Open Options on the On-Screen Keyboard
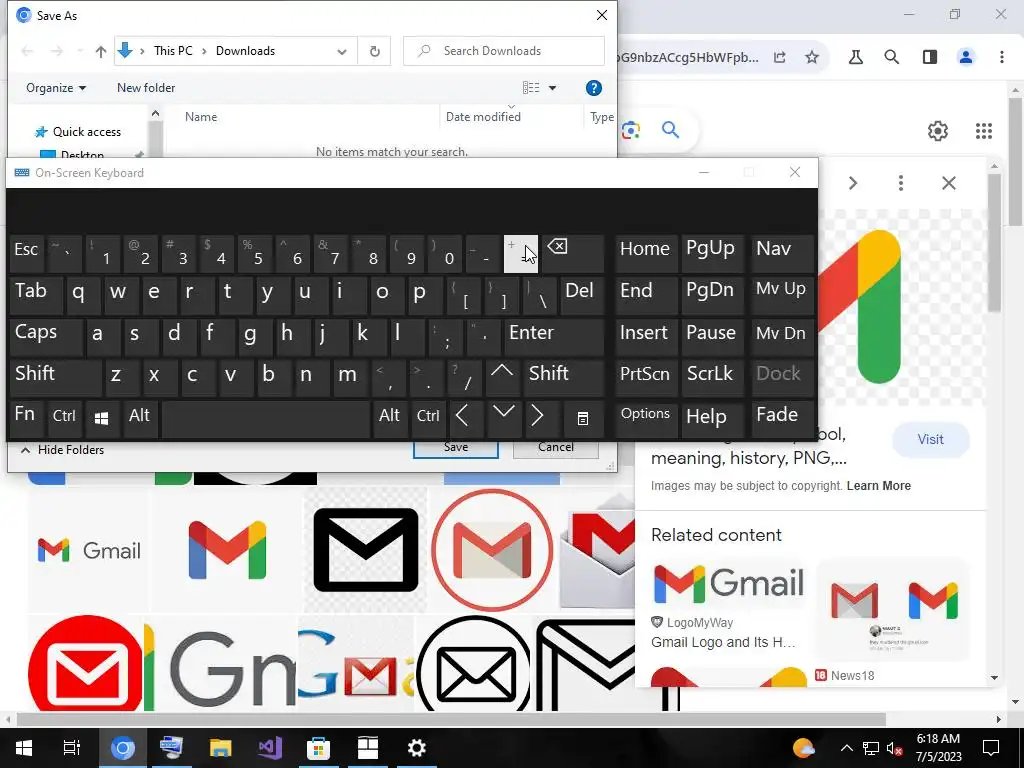Screen dimensions: 1024x768 (x=645, y=419)
